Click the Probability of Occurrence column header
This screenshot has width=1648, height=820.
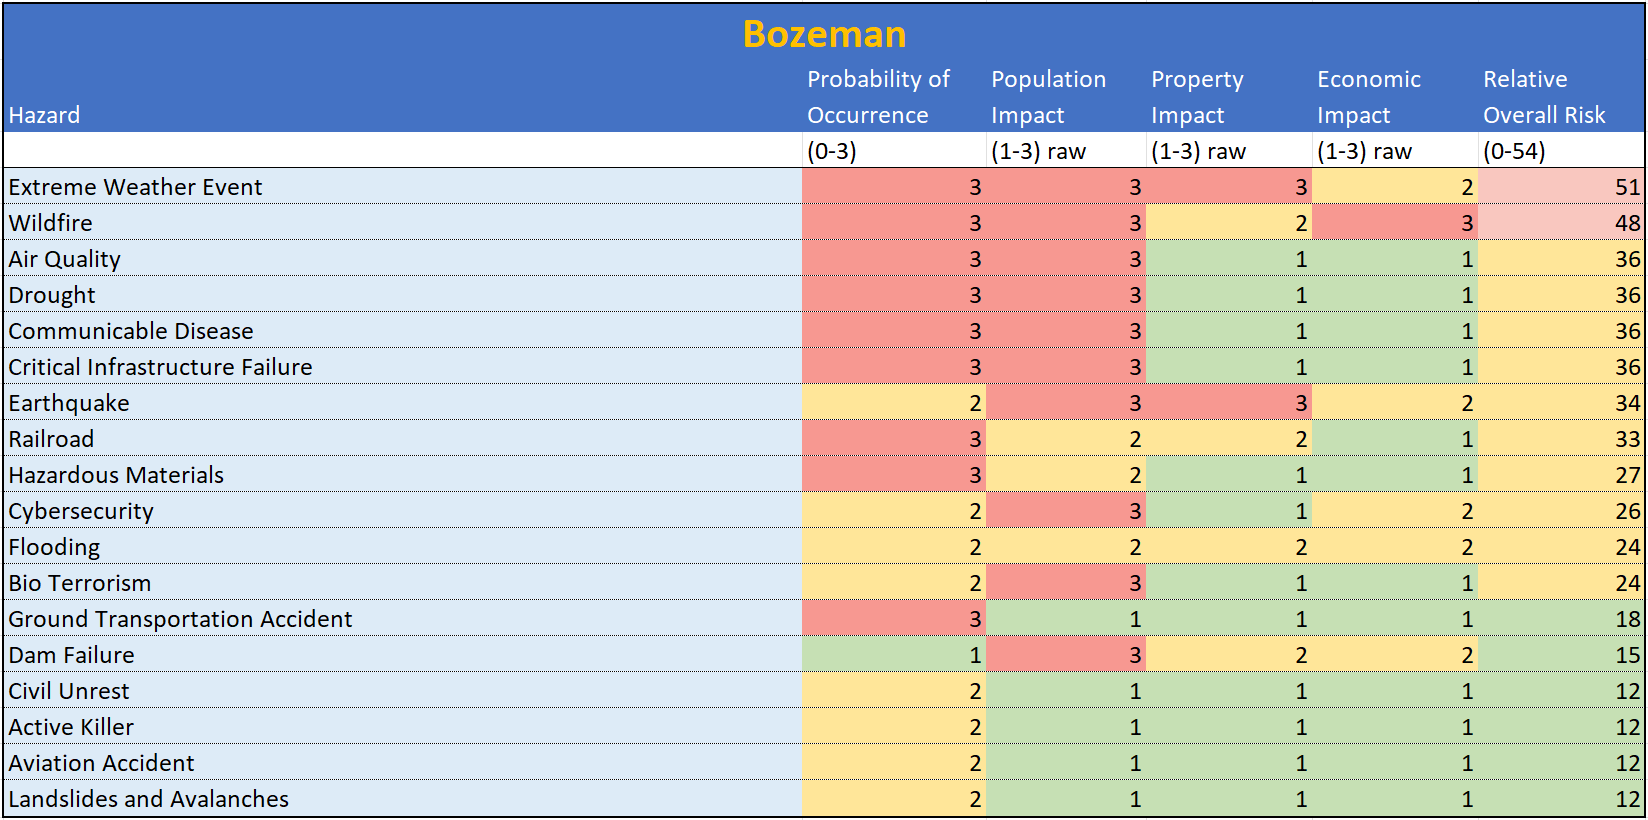click(x=878, y=97)
